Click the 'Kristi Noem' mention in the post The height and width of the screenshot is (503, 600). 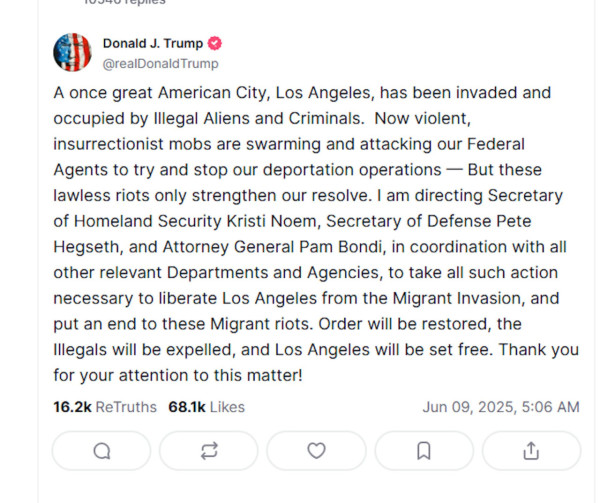pyautogui.click(x=272, y=221)
